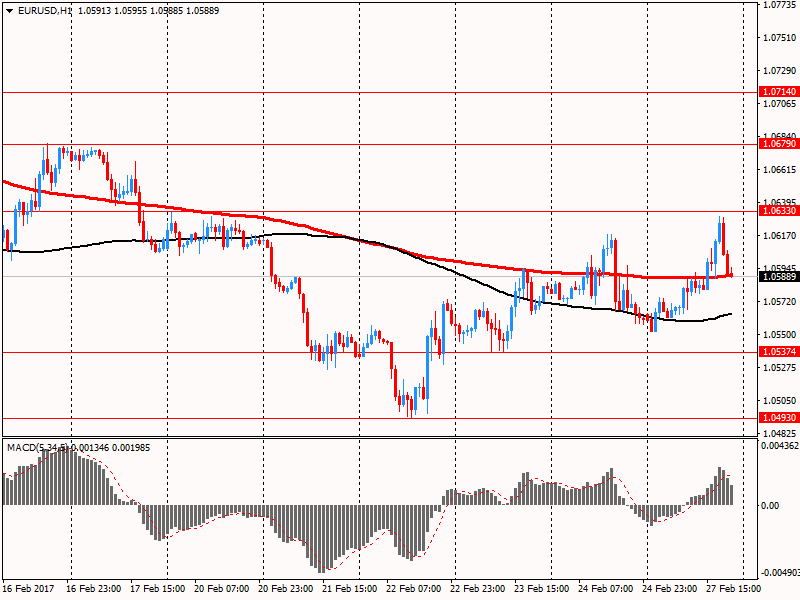Select the 1.04930 red price level label
The height and width of the screenshot is (600, 800).
pyautogui.click(x=779, y=418)
